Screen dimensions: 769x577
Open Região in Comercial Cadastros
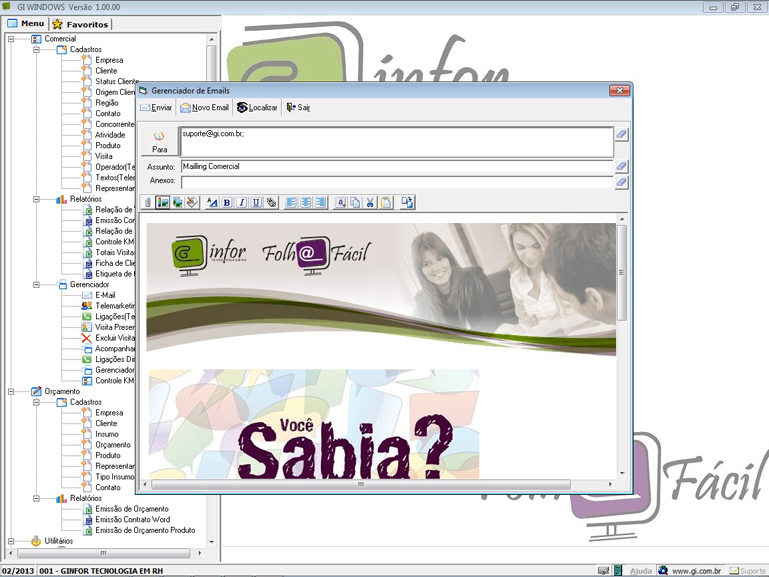(107, 103)
